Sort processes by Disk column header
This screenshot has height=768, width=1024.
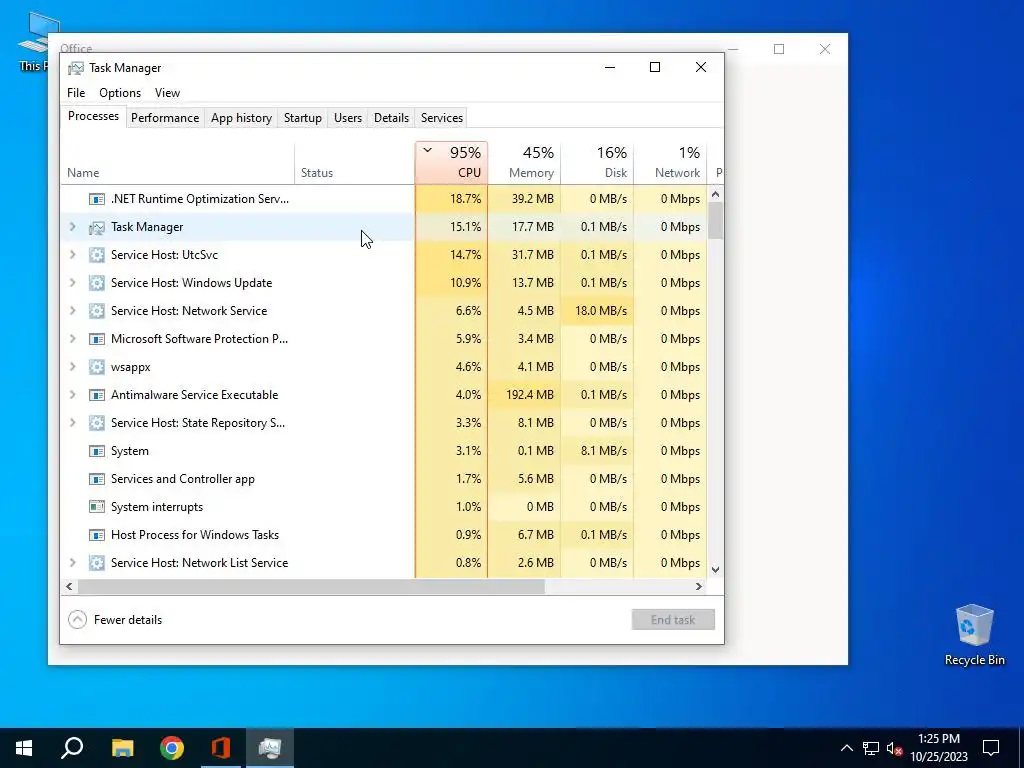click(x=597, y=162)
